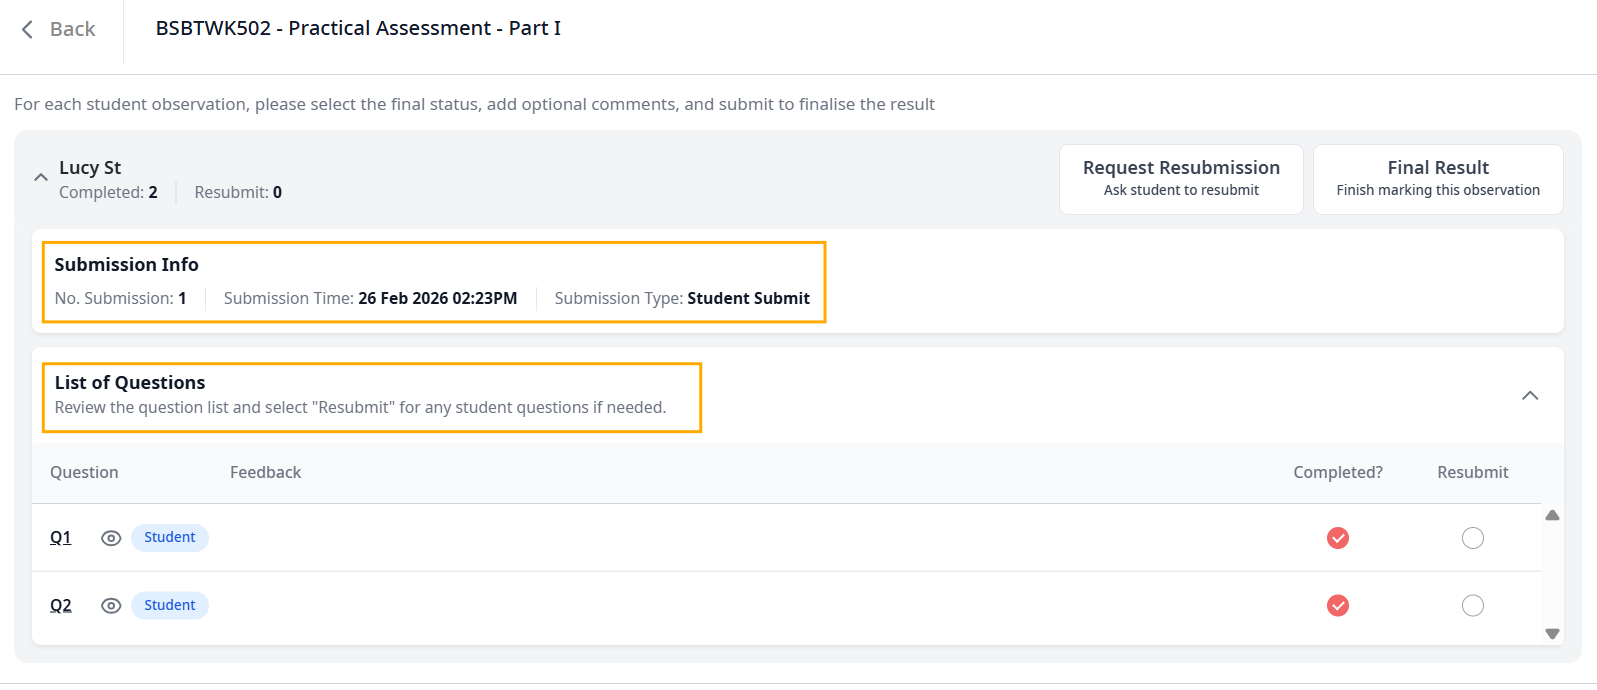Viewport: 1597px width, 690px height.
Task: View Q2 submission via eye icon
Action: click(111, 606)
